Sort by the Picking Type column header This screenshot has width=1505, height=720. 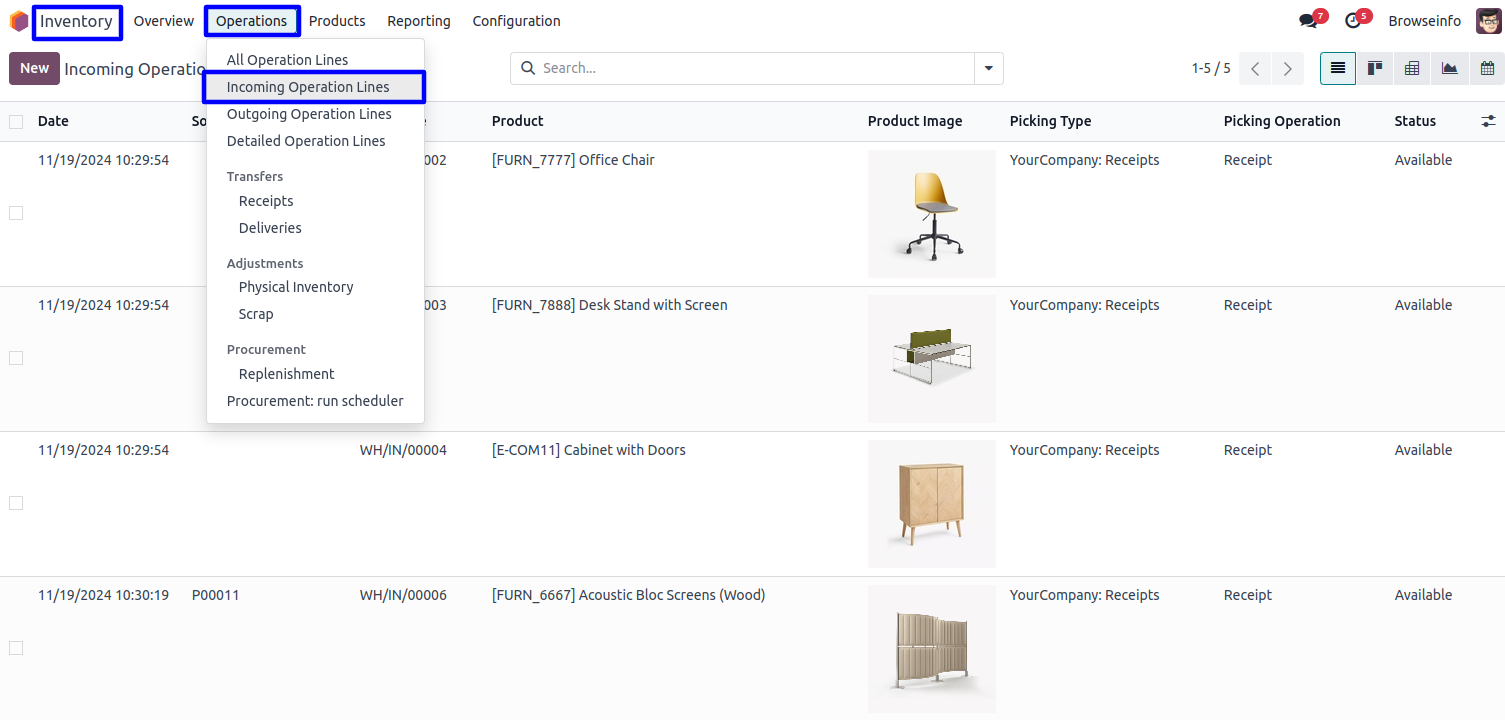click(x=1050, y=121)
